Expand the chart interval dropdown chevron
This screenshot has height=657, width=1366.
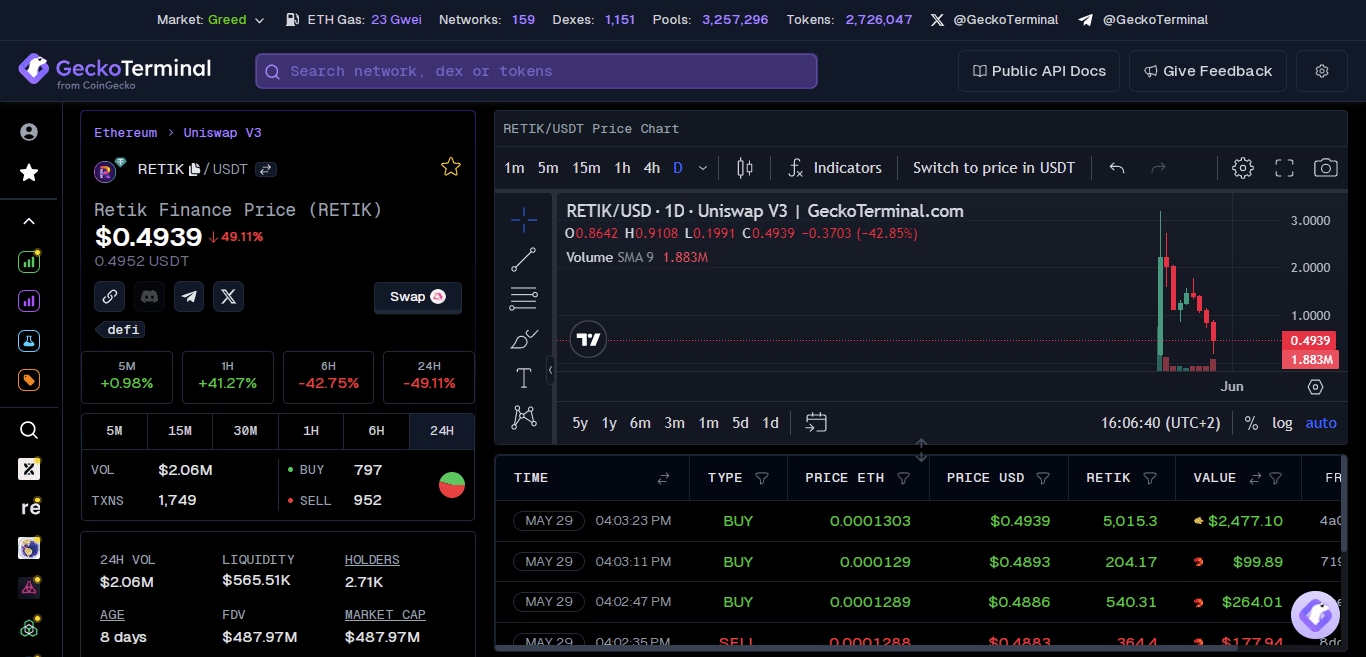click(x=703, y=168)
